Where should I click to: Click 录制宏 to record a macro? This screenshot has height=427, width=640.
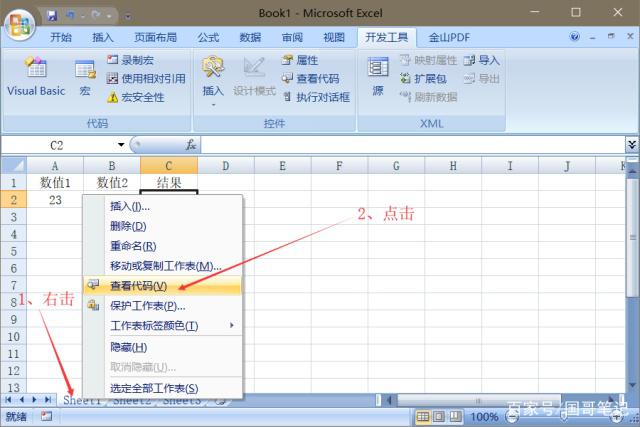[x=131, y=60]
